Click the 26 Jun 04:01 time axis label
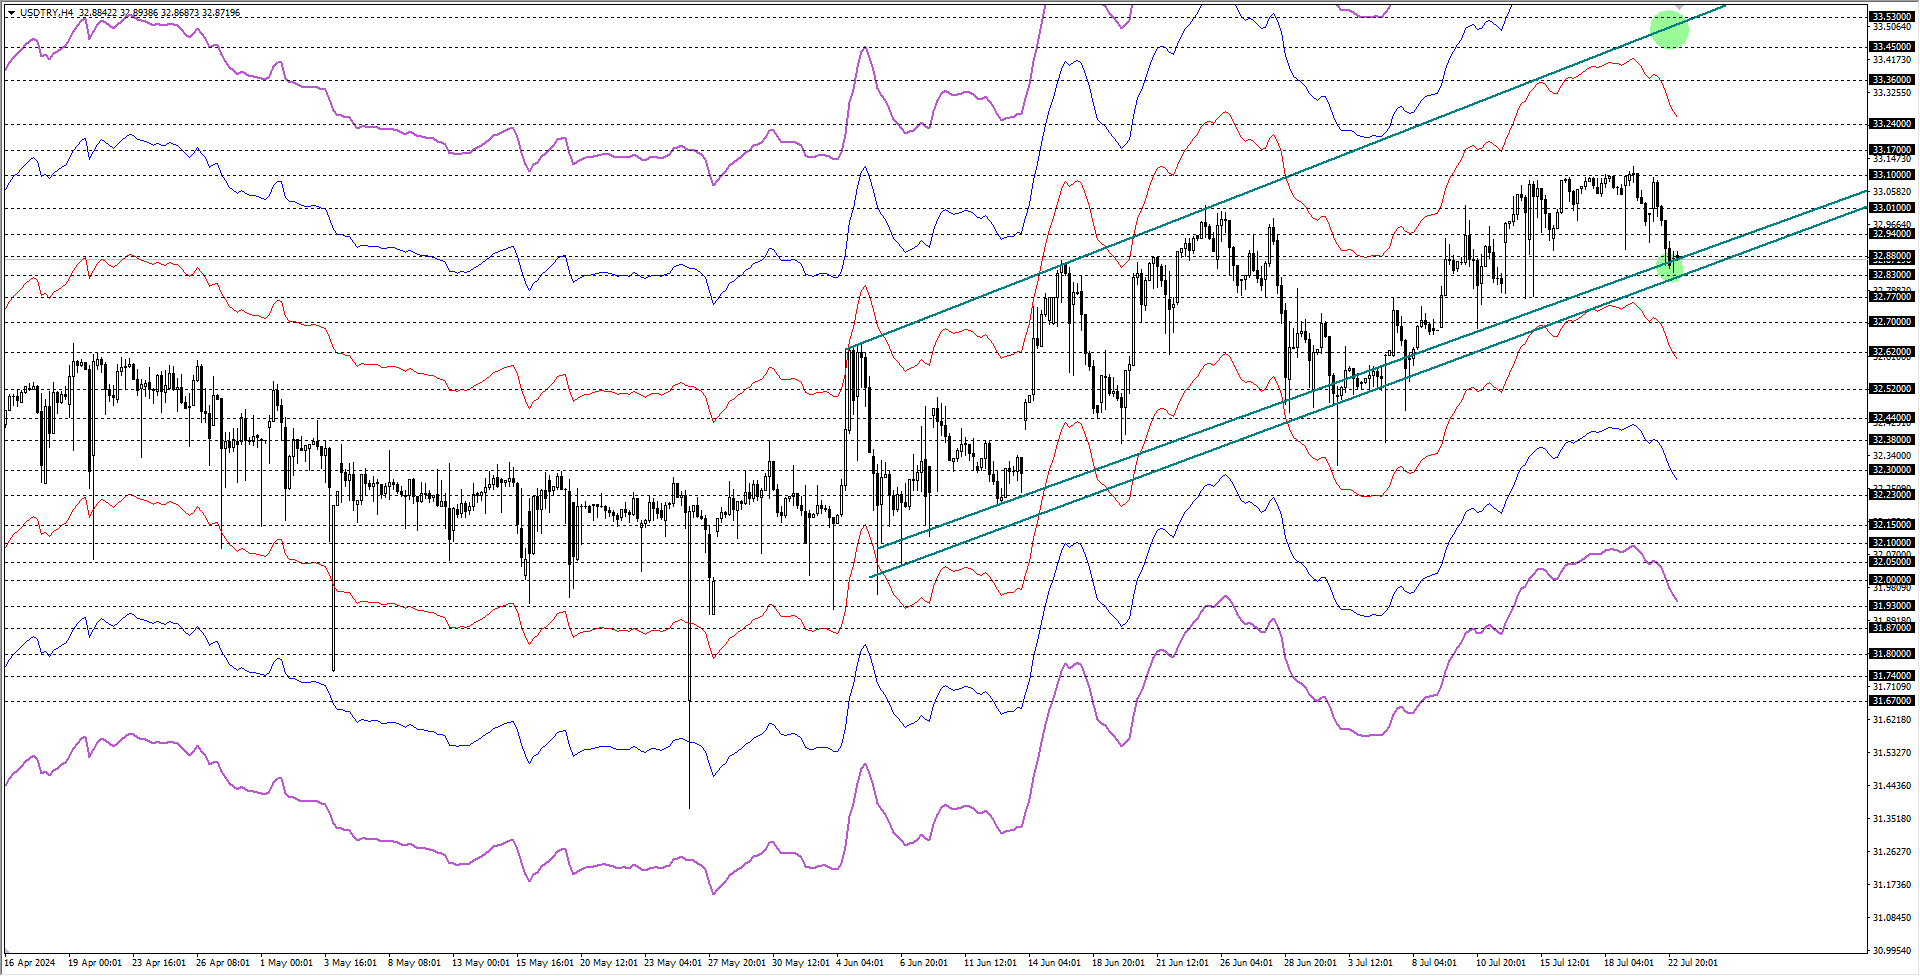The height and width of the screenshot is (976, 1920). click(1246, 963)
